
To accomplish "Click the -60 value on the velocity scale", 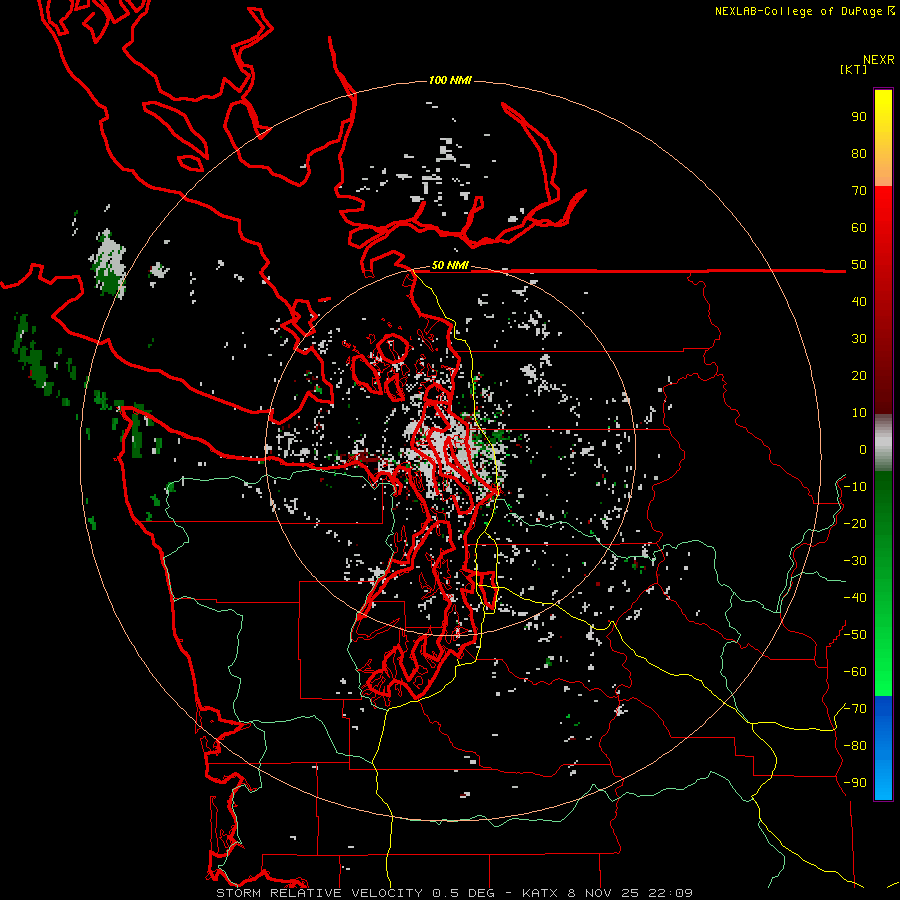I will [855, 672].
